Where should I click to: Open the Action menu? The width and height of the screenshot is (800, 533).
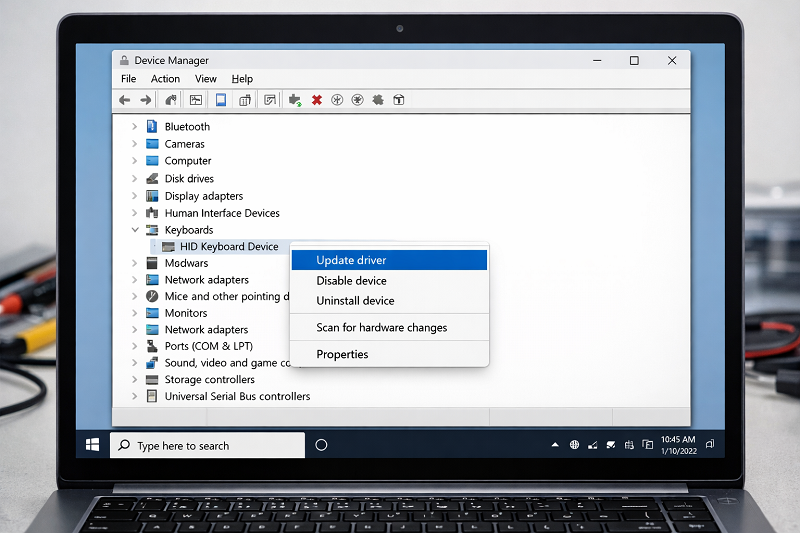point(165,79)
